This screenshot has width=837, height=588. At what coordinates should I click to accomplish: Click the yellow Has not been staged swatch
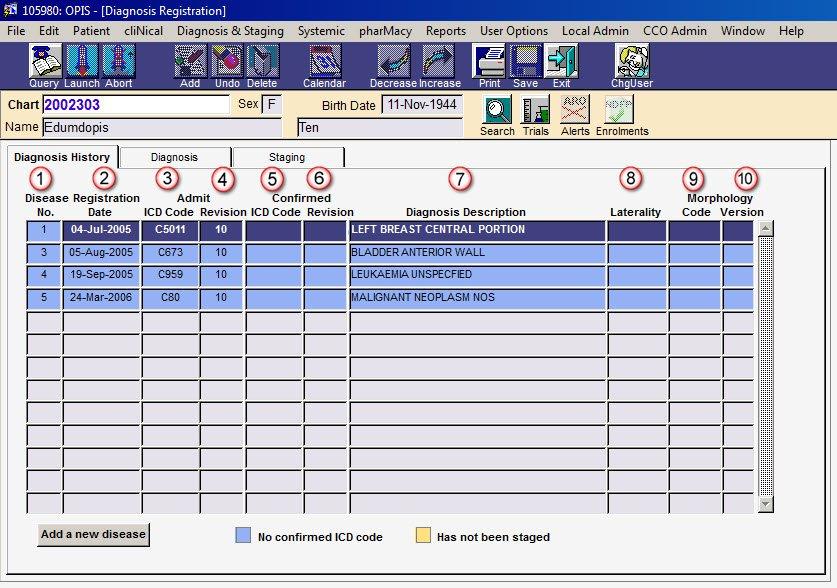pyautogui.click(x=423, y=535)
